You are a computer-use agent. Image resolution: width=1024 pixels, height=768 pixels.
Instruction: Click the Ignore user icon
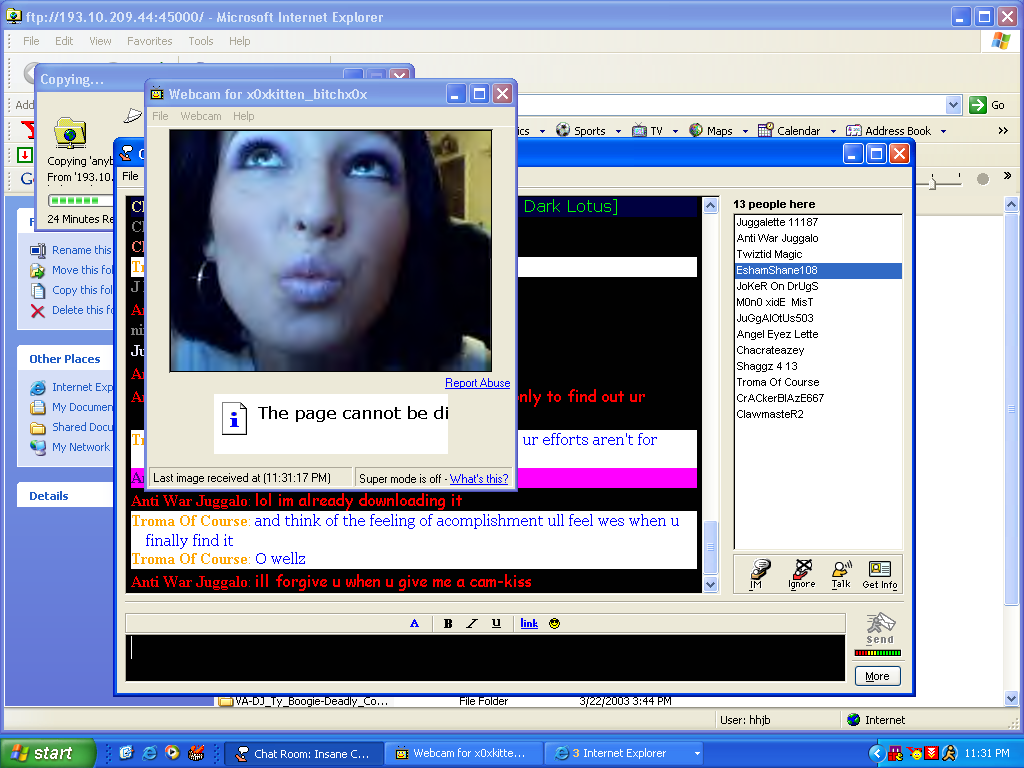801,574
